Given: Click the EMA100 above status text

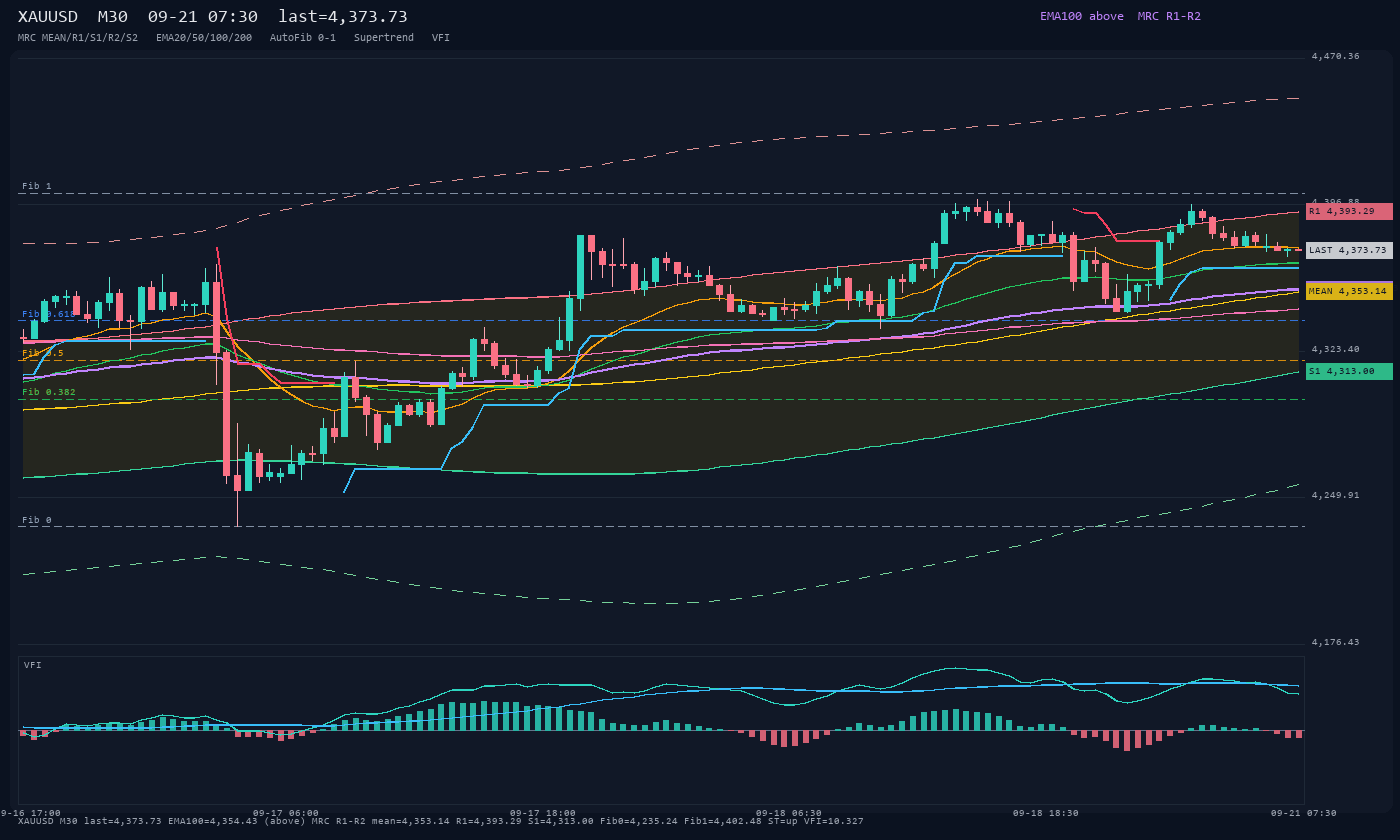Looking at the screenshot, I should [1082, 16].
